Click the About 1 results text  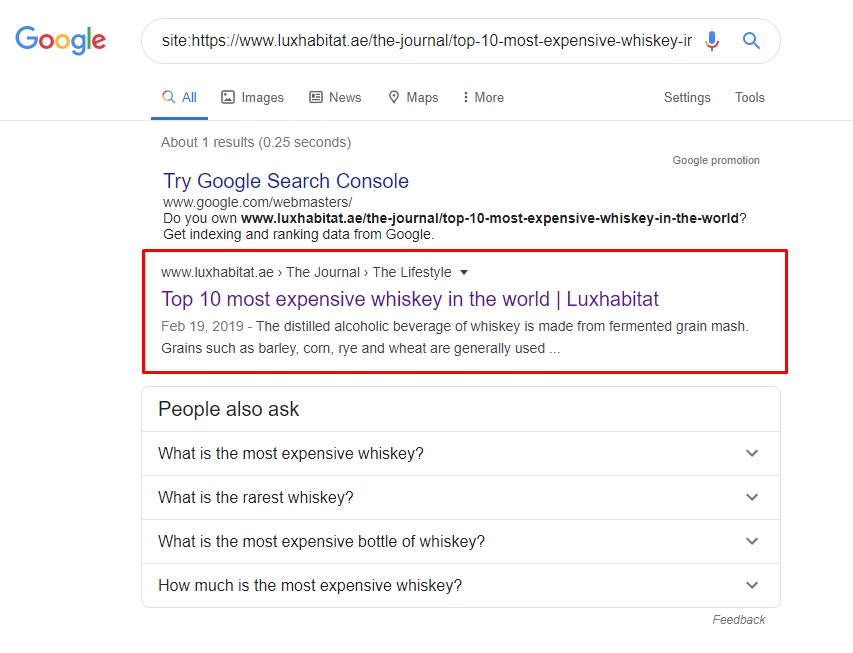256,143
